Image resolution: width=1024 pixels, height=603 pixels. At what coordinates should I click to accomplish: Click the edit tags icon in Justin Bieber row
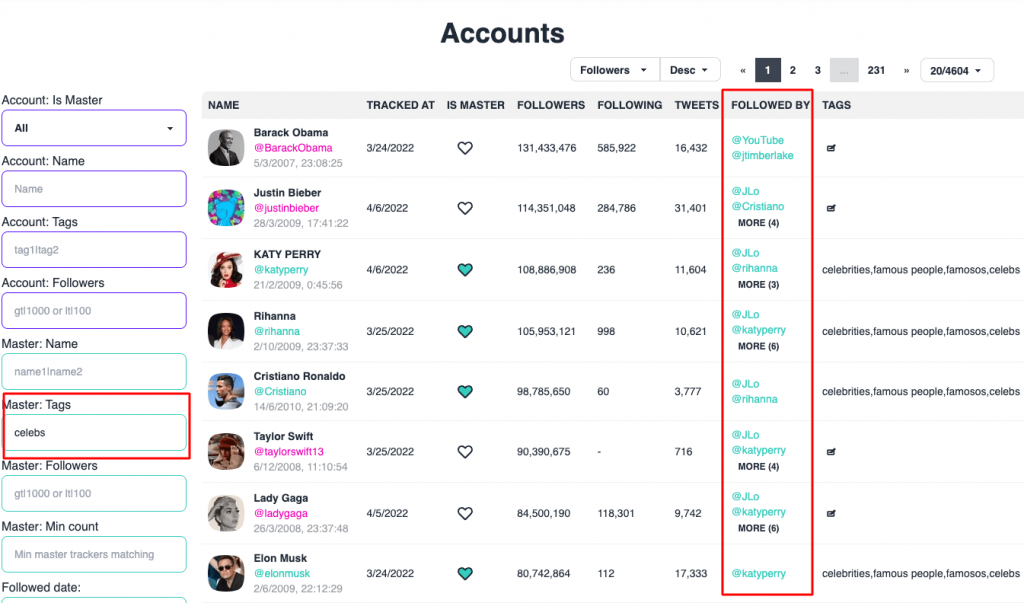pyautogui.click(x=831, y=208)
